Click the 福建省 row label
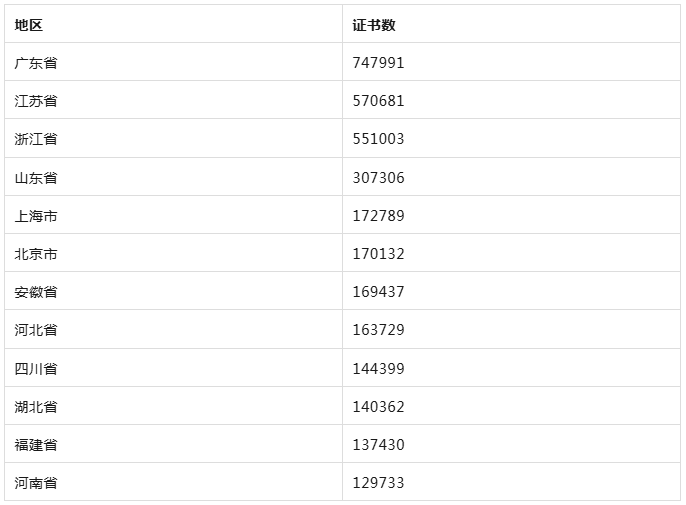Image resolution: width=686 pixels, height=505 pixels. (36, 445)
